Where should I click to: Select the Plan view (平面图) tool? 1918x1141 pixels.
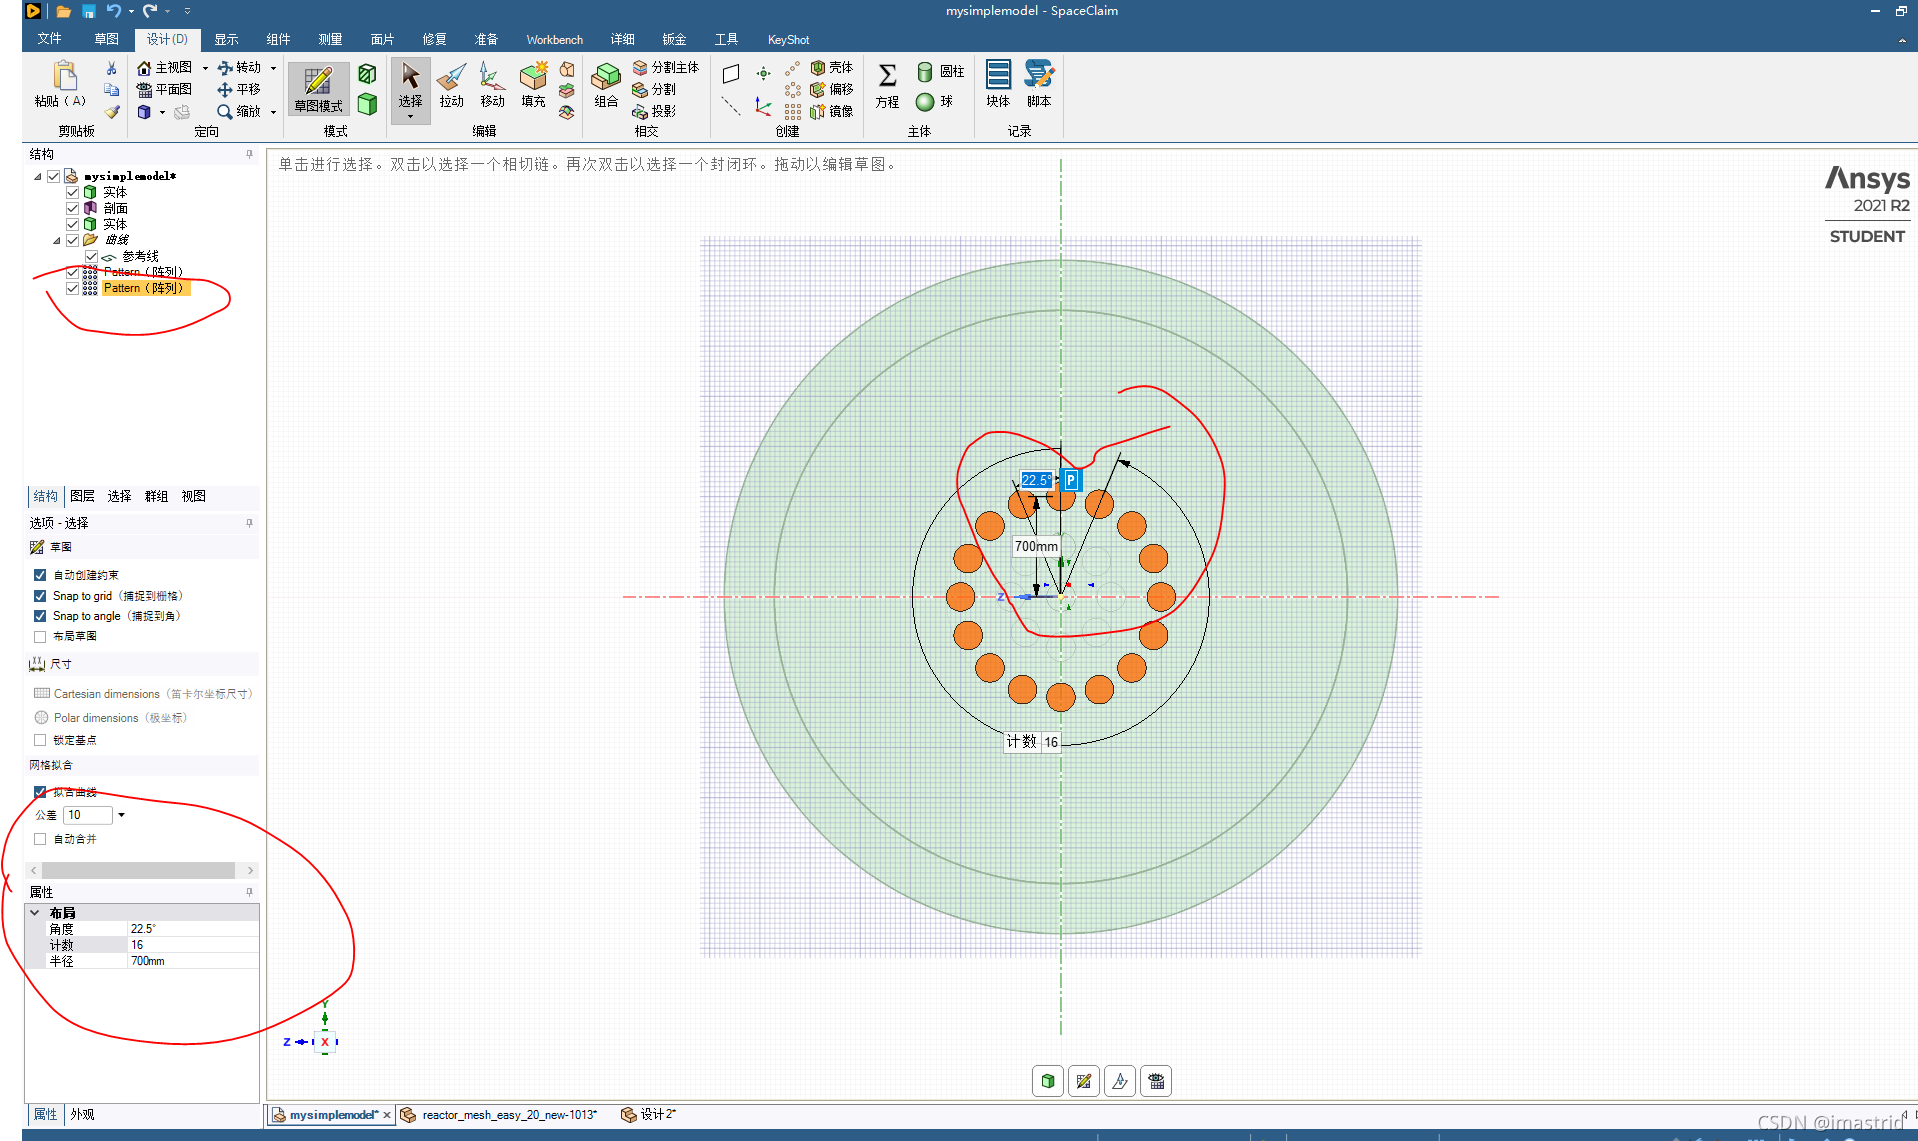coord(165,90)
